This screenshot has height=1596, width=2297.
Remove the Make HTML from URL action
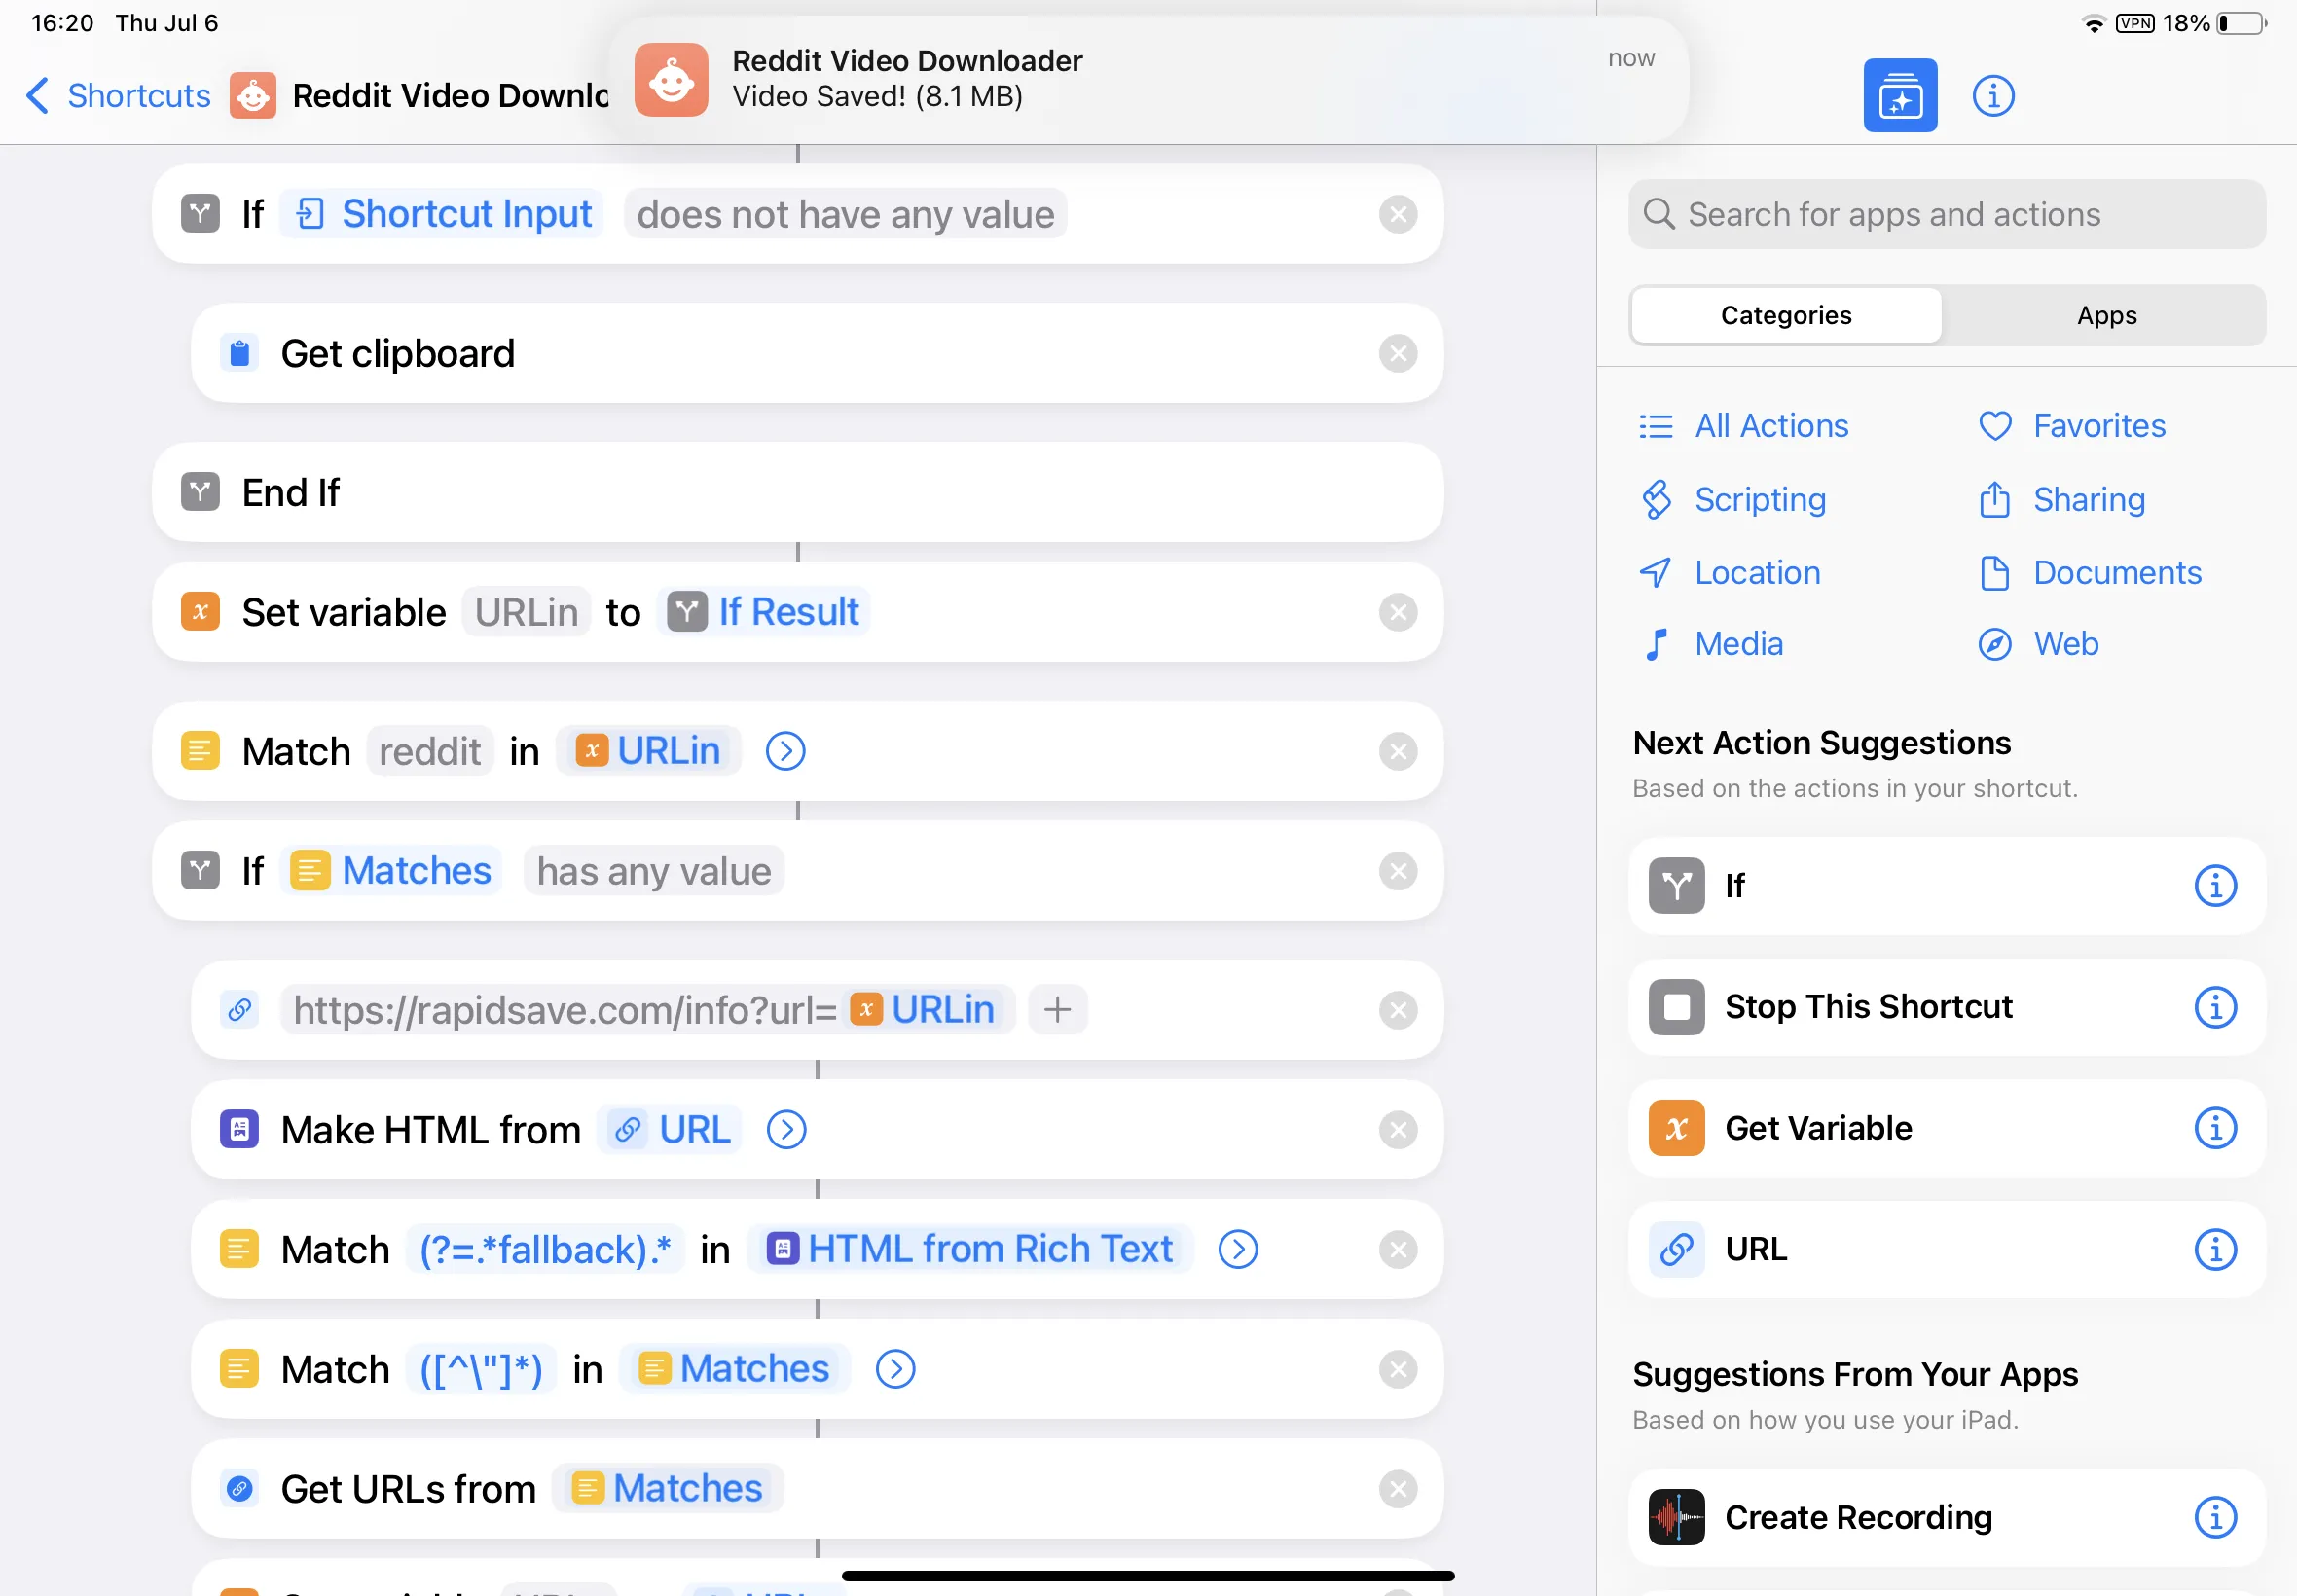[1397, 1130]
